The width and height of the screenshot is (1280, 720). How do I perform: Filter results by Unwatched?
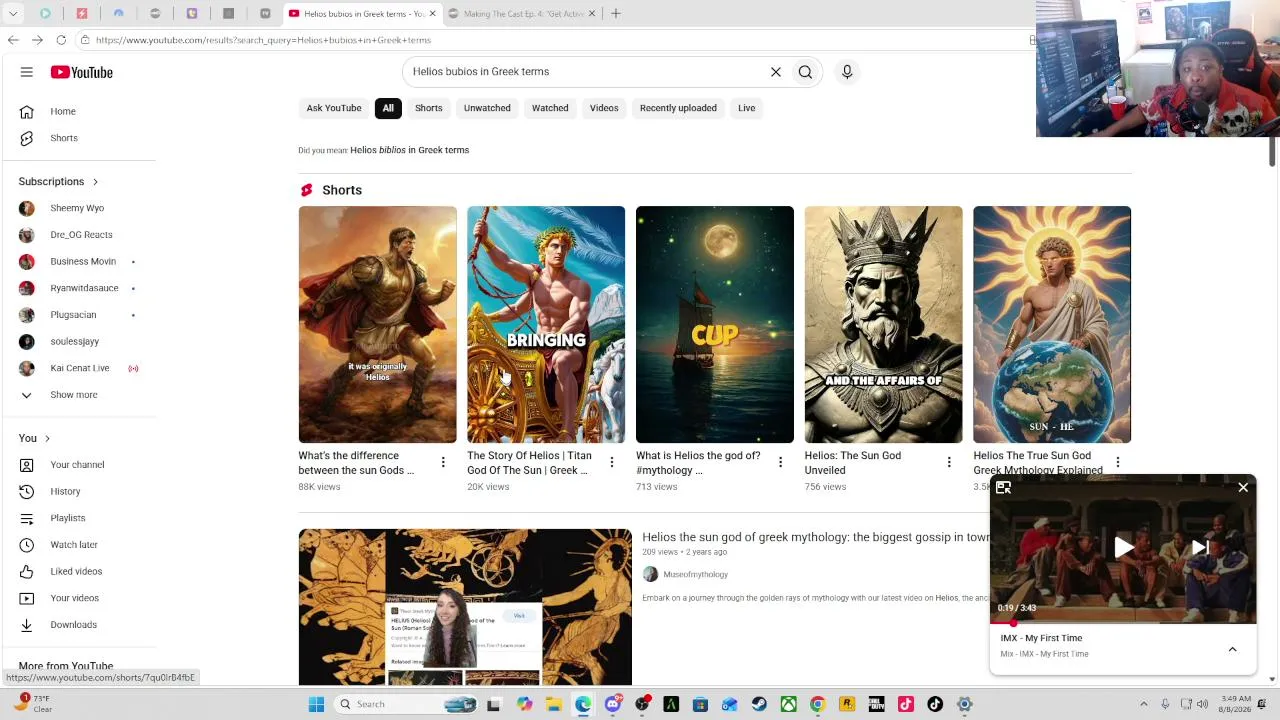tap(487, 108)
